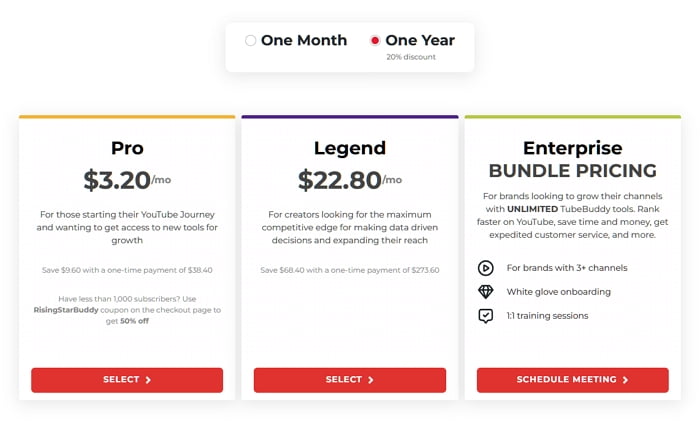The image size is (700, 424).
Task: Choose the Legend plan Select button
Action: tap(350, 380)
